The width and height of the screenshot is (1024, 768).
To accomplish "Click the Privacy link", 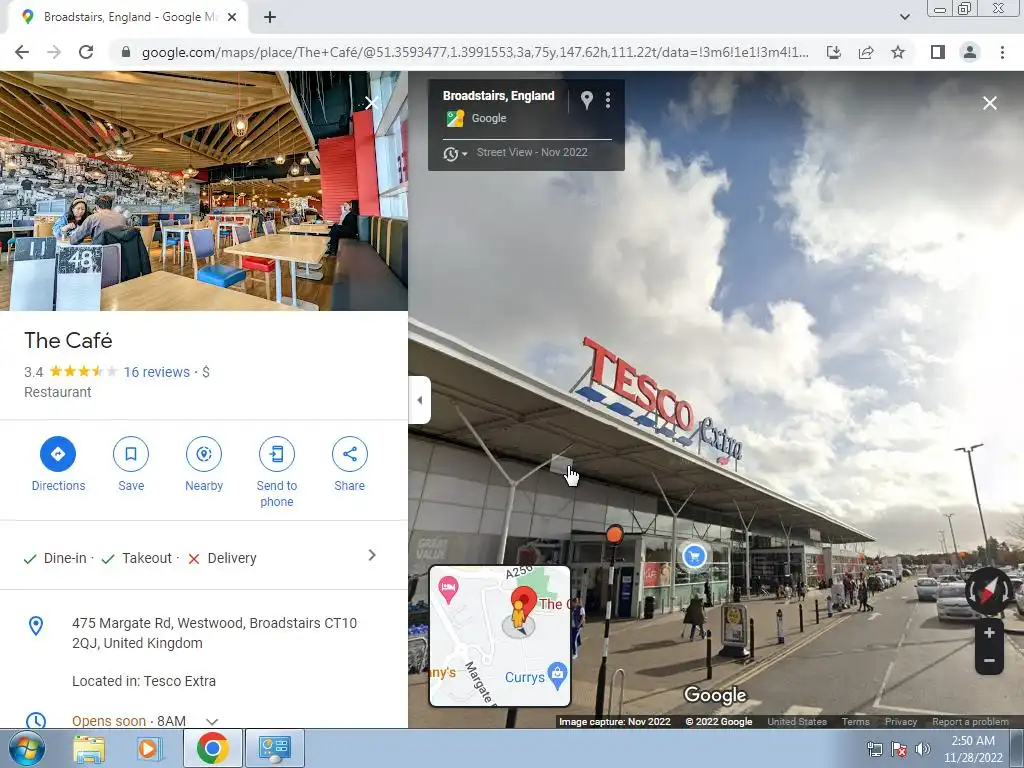I will pyautogui.click(x=901, y=722).
